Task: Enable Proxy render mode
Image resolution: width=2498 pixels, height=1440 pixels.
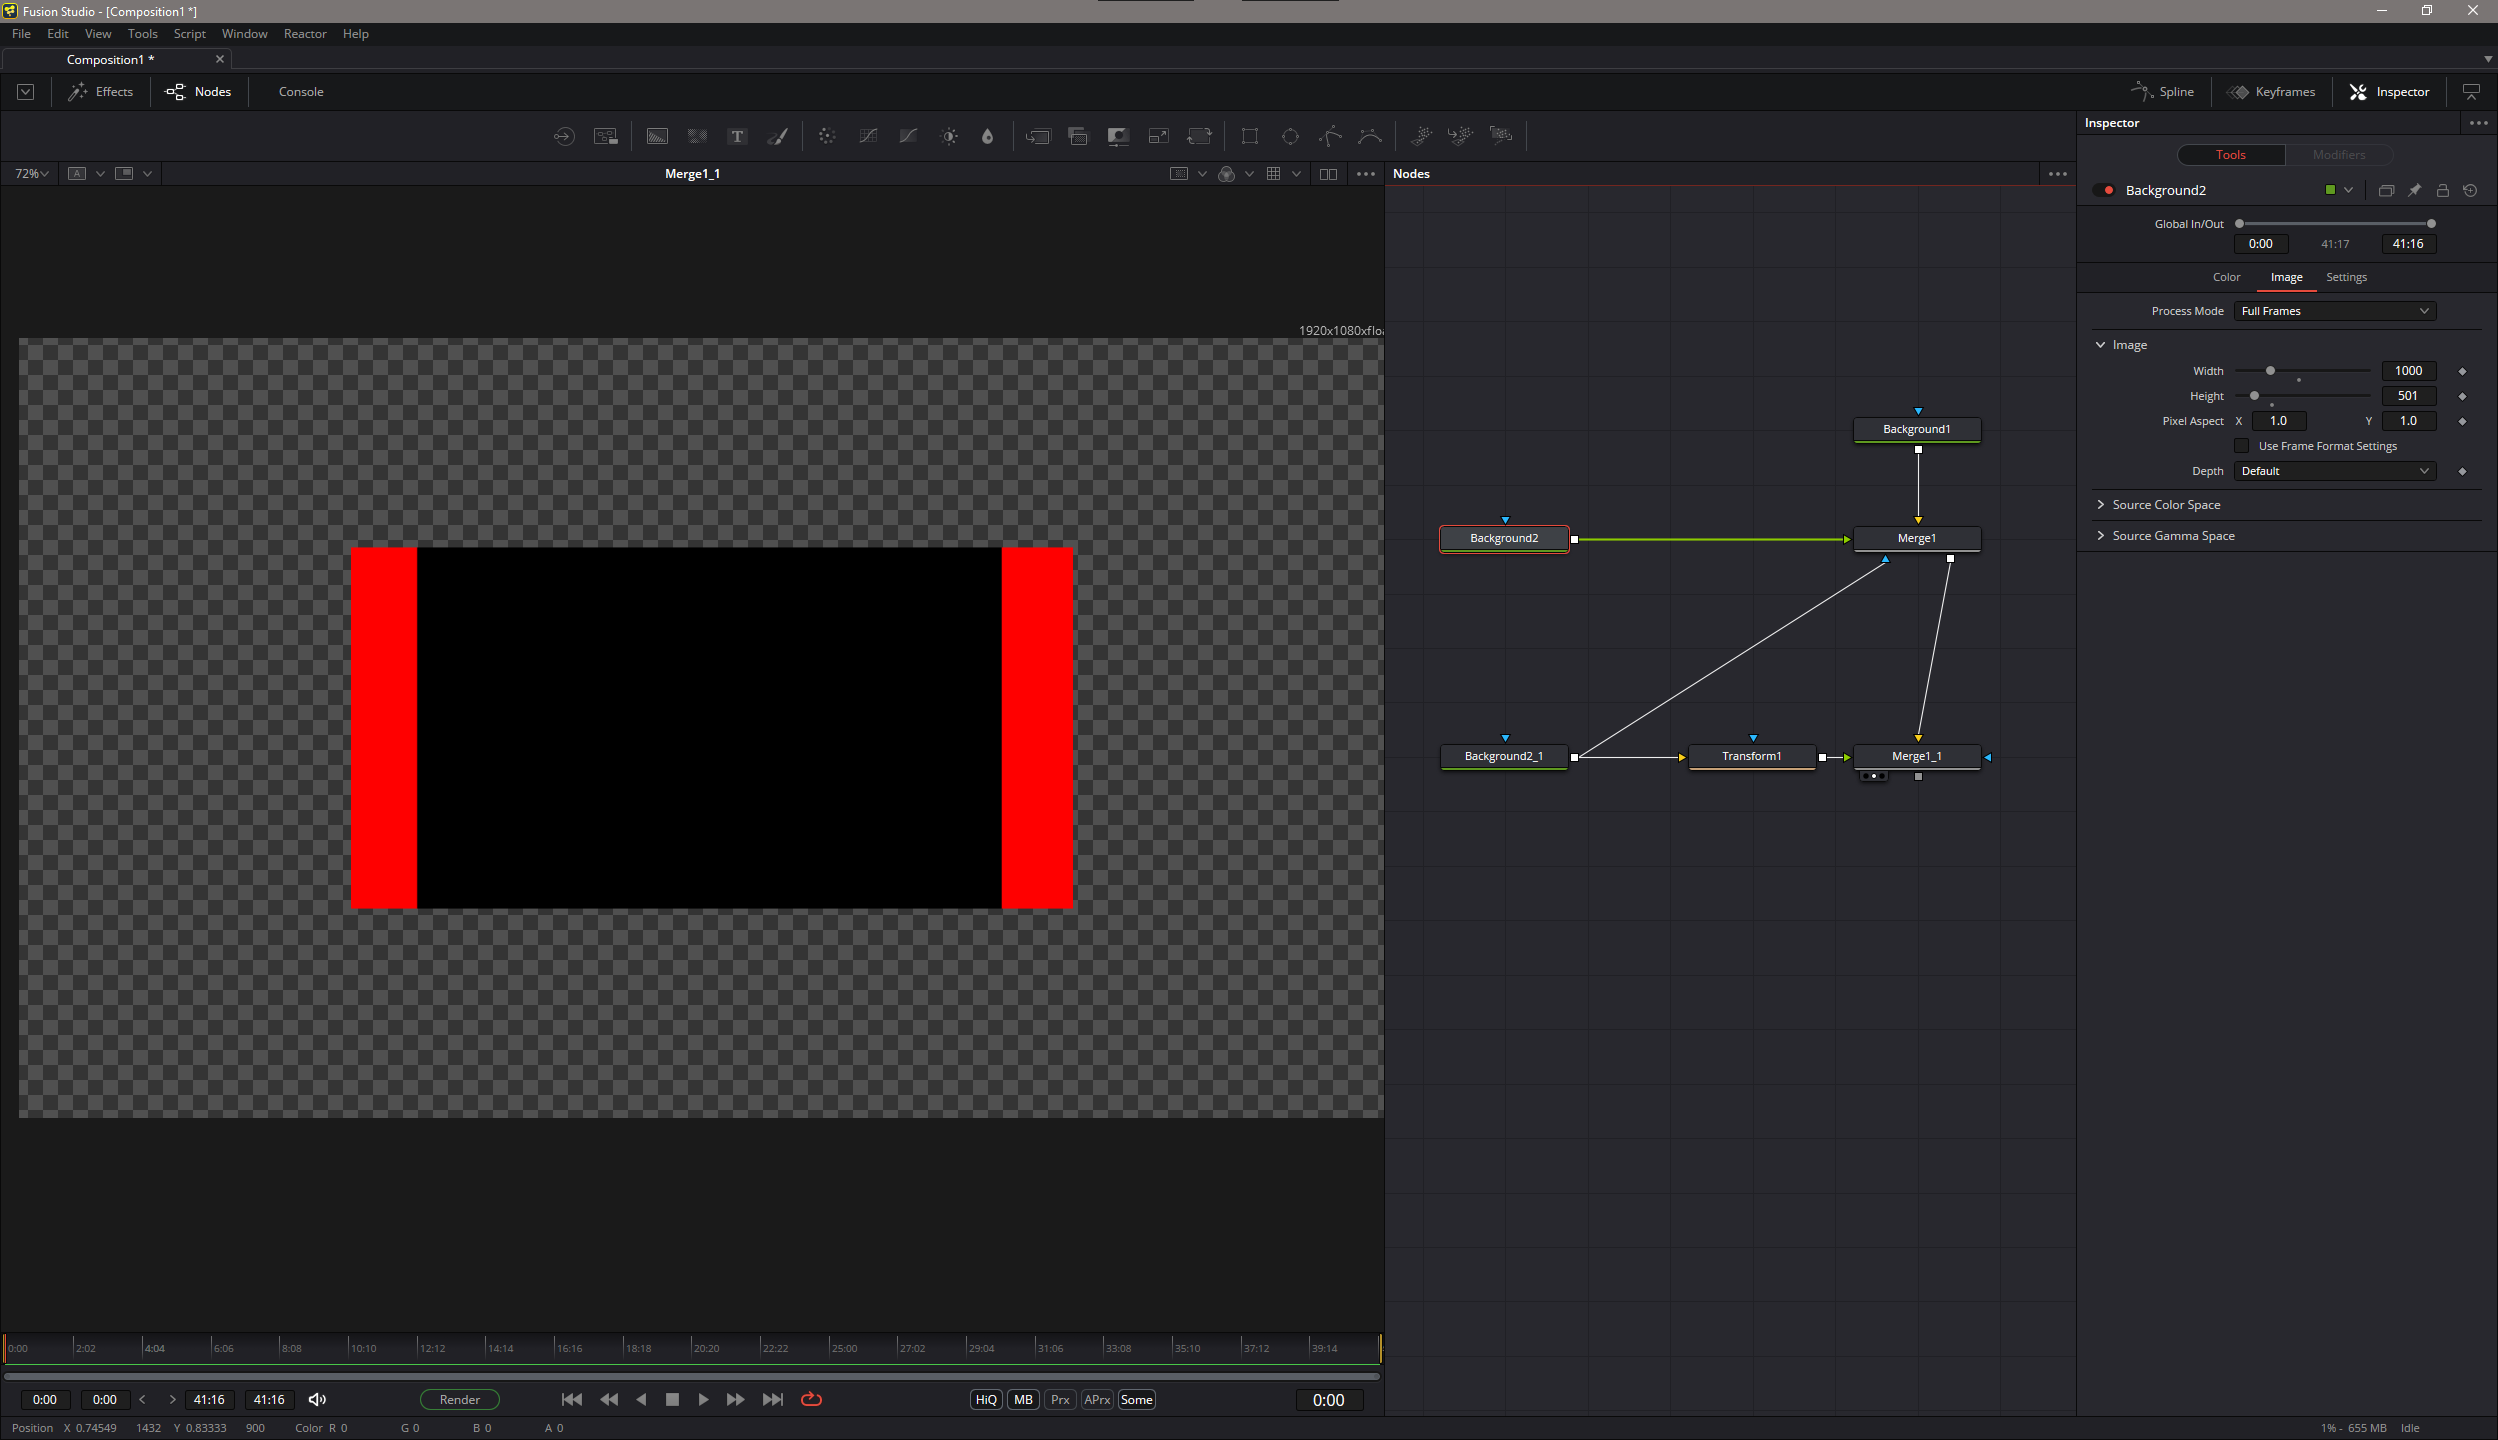Action: pyautogui.click(x=1060, y=1399)
